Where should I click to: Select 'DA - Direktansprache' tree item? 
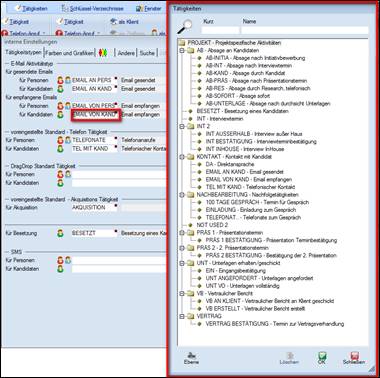click(230, 164)
